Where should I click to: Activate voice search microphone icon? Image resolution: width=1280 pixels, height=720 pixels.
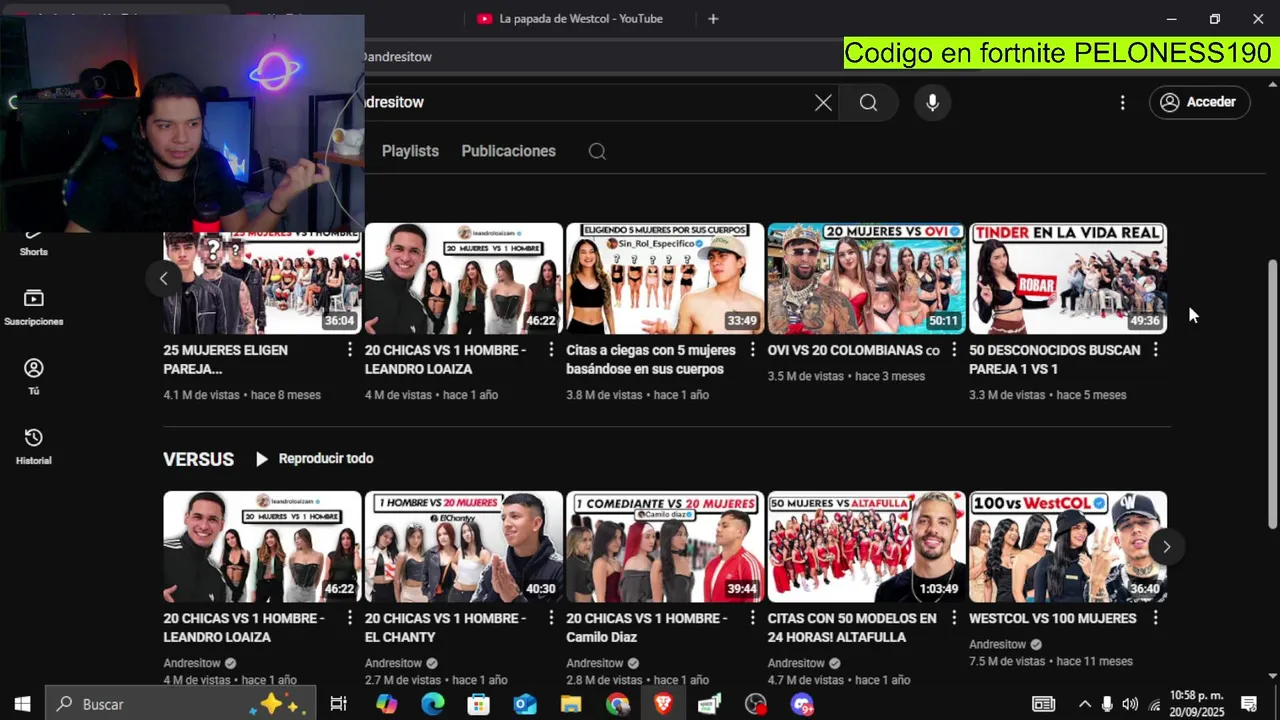click(x=932, y=102)
